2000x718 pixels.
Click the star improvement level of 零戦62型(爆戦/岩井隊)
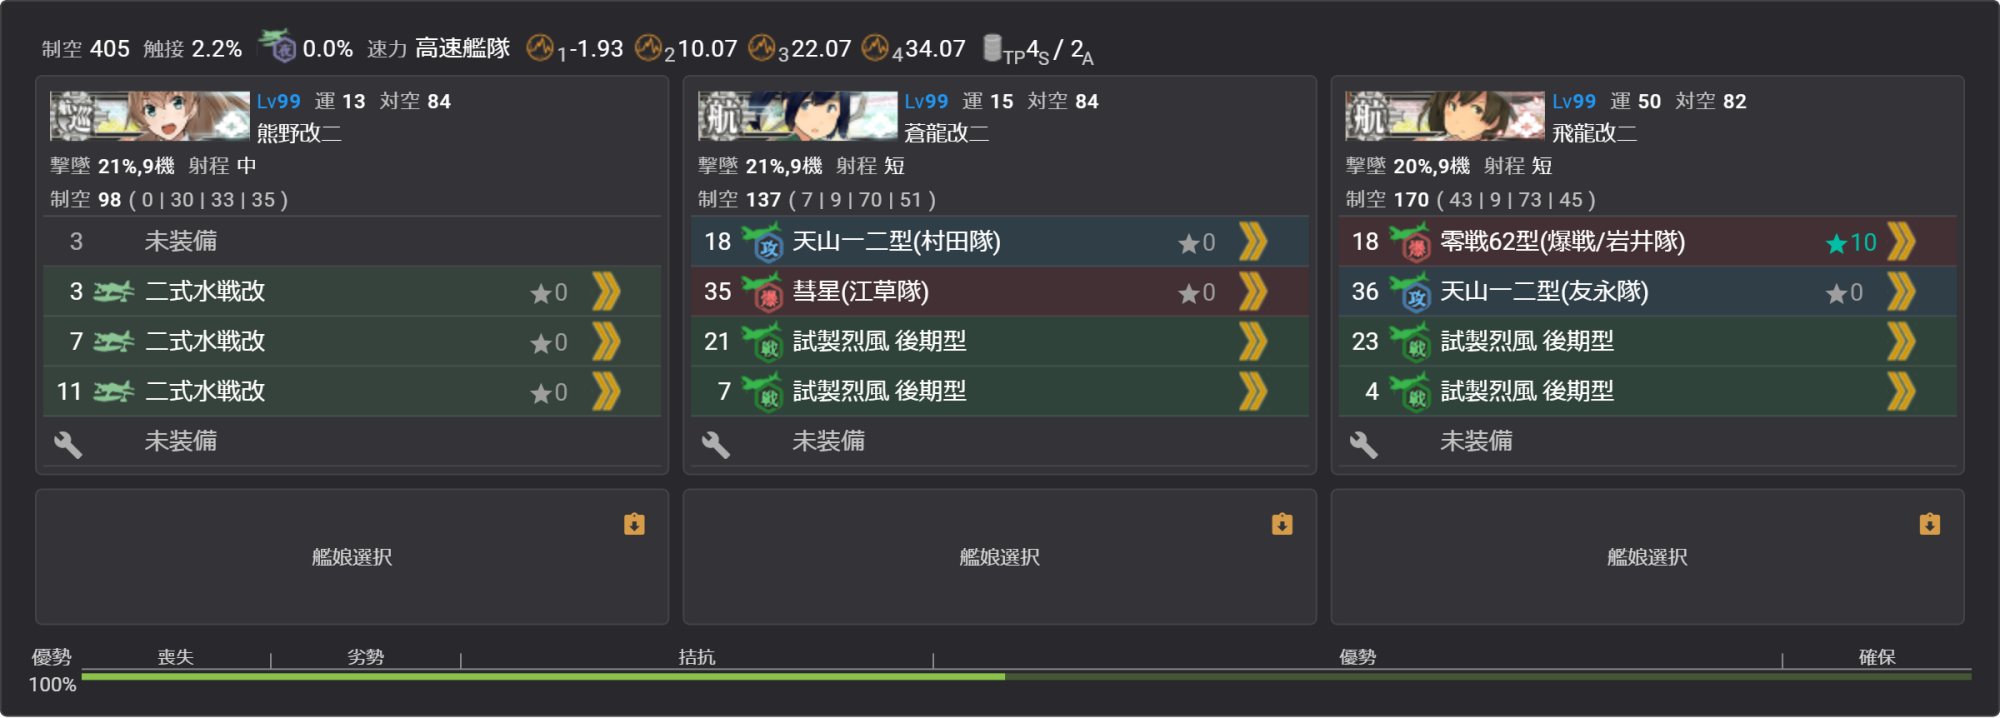point(1851,242)
